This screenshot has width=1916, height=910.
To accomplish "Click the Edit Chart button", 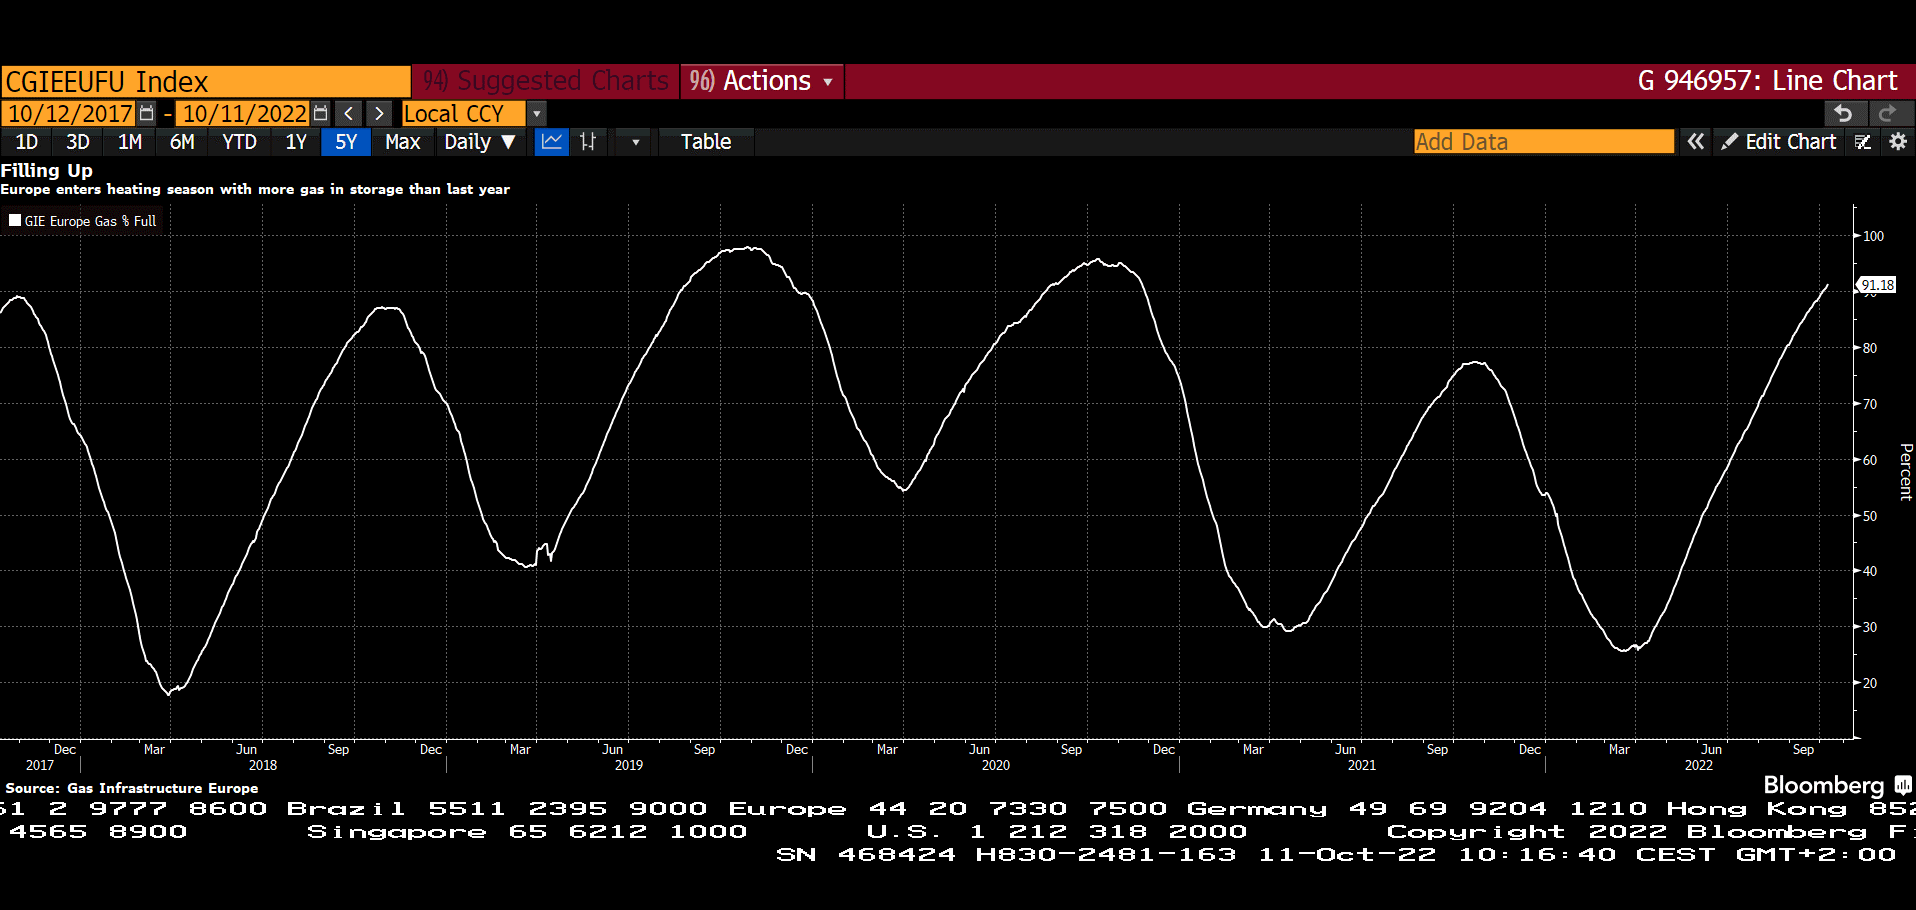I will [1779, 142].
